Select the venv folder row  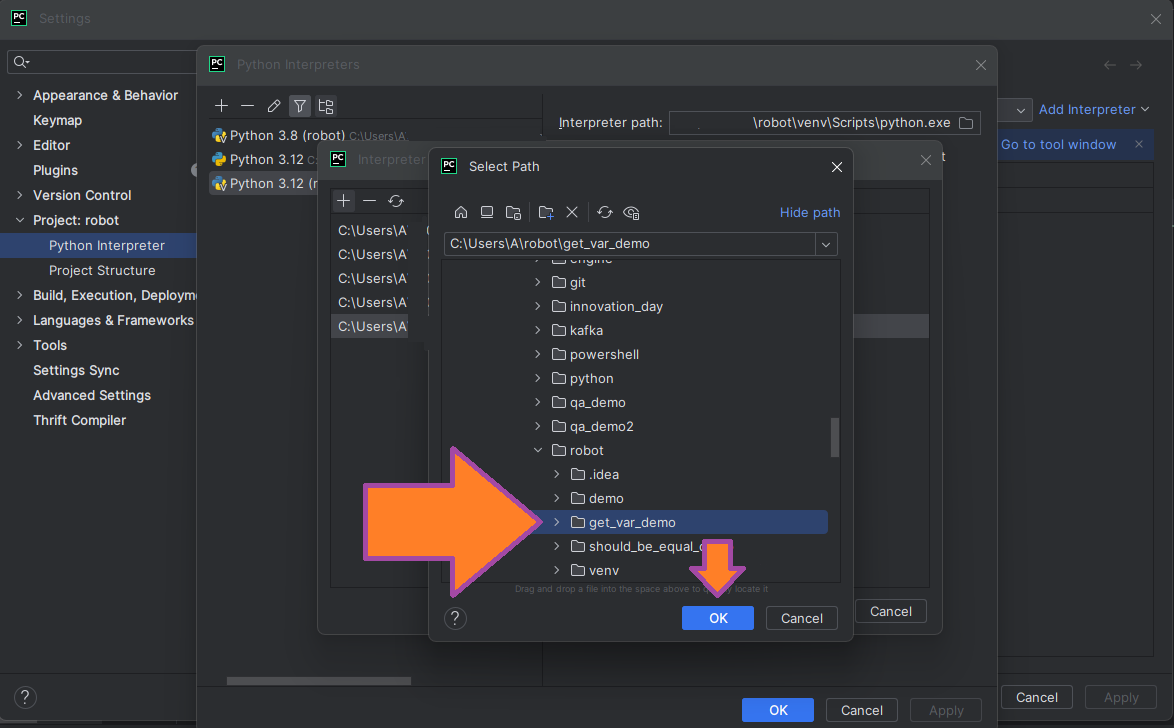(636, 570)
